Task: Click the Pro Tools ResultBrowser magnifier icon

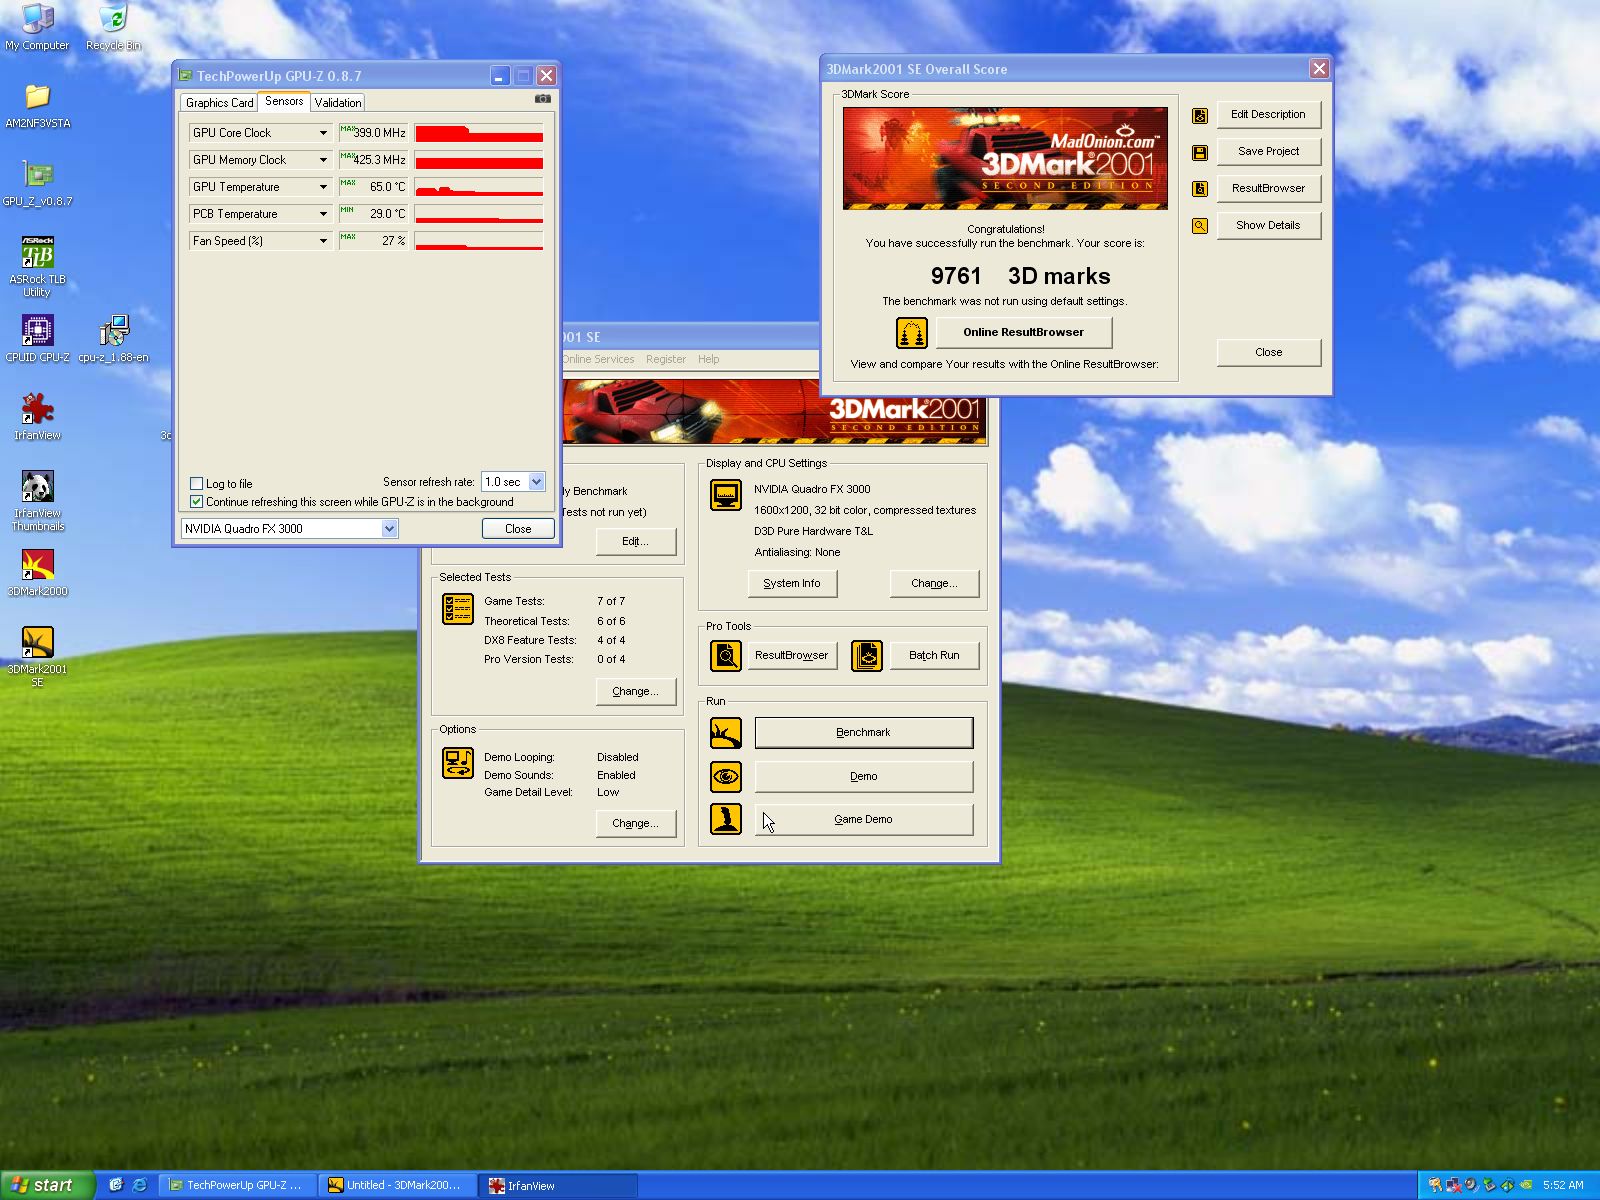Action: point(726,655)
